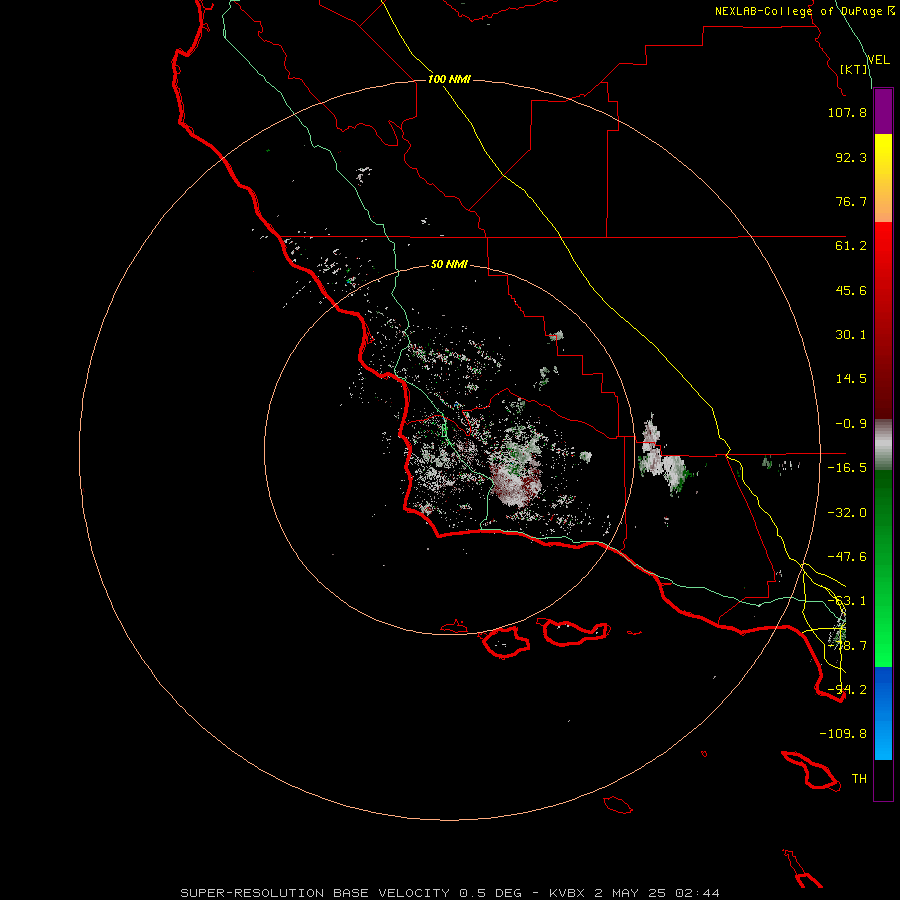Select the 14.5 velocity scale value
The image size is (900, 900).
click(851, 379)
